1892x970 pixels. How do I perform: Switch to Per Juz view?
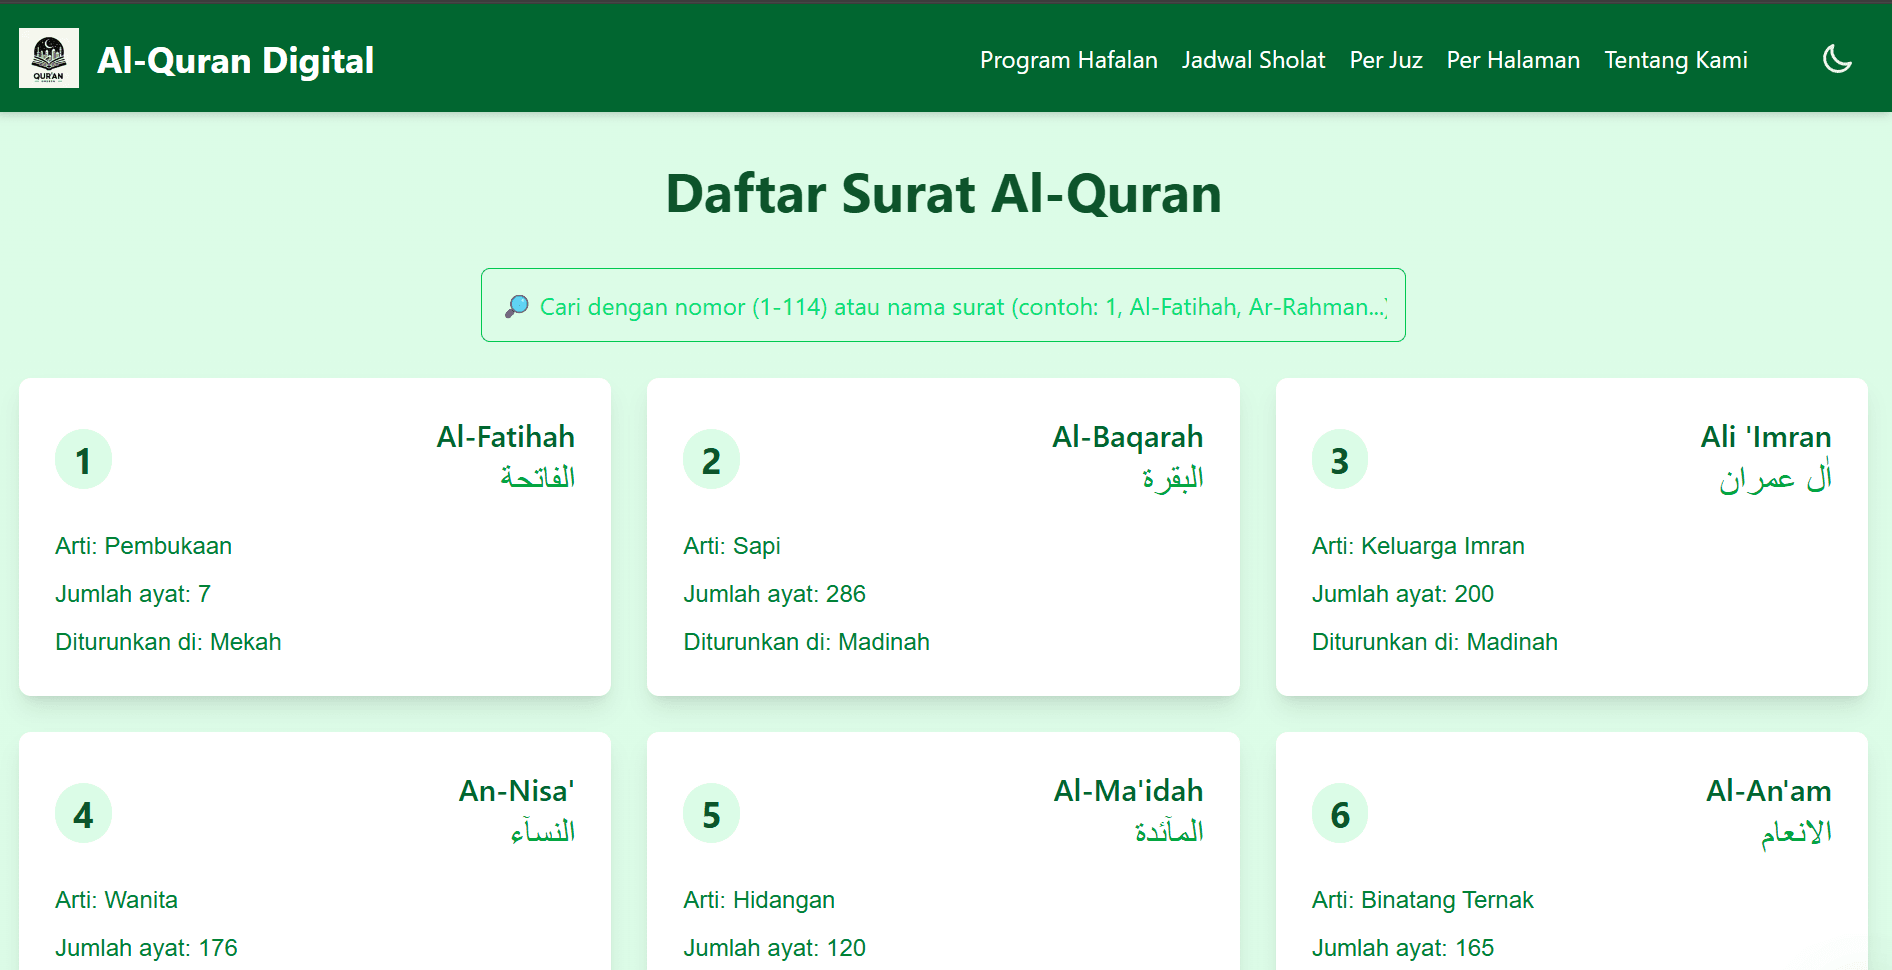point(1385,60)
